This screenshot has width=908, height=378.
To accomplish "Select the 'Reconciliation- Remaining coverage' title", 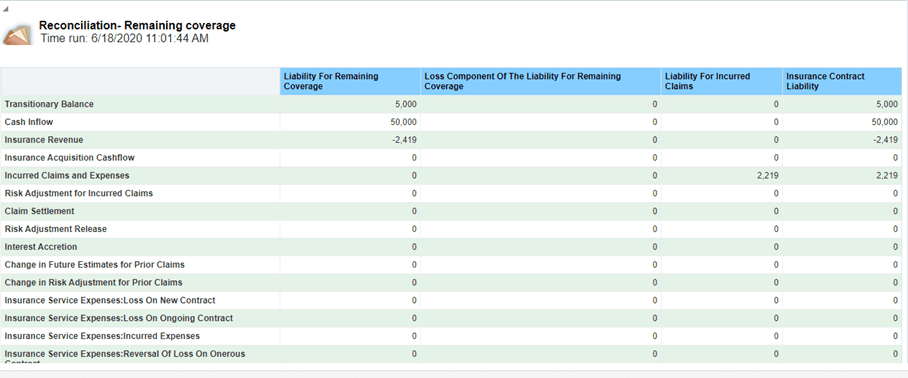I will [137, 26].
